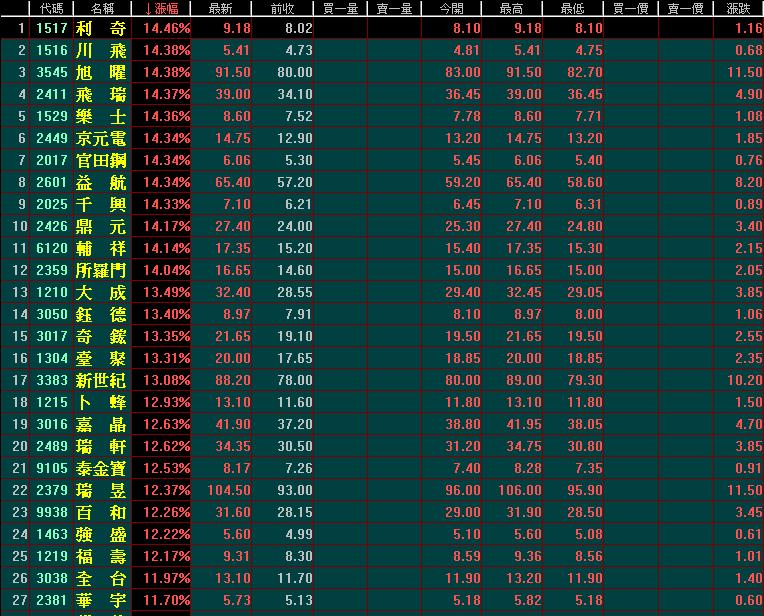Click the 賣一價 column header
This screenshot has height=616, width=764.
(x=686, y=8)
